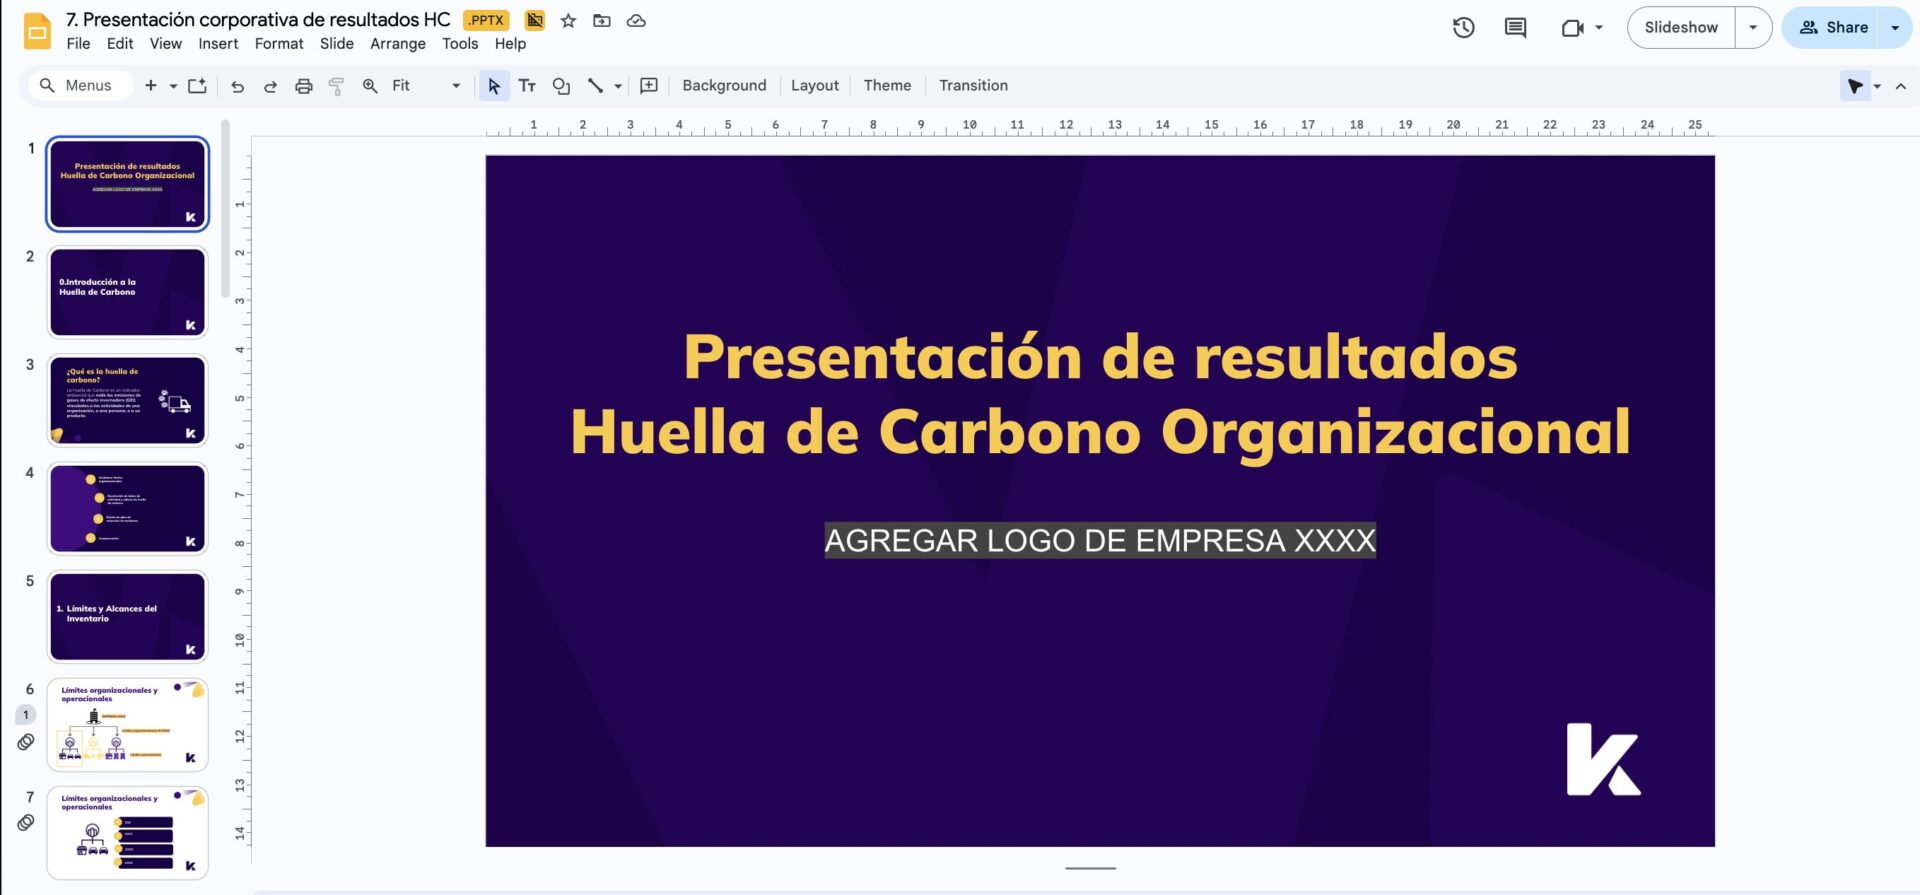Click the Undo arrow icon
Viewport: 1920px width, 895px height.
(237, 86)
